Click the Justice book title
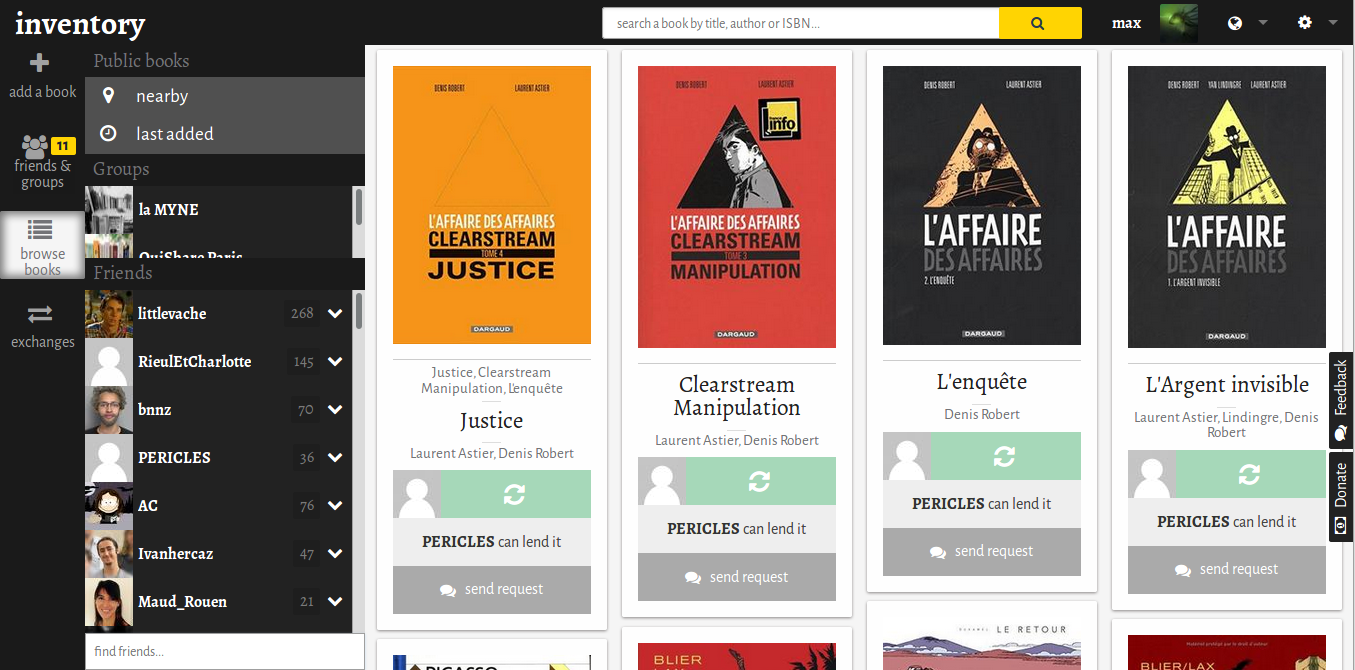Image resolution: width=1355 pixels, height=670 pixels. (492, 421)
